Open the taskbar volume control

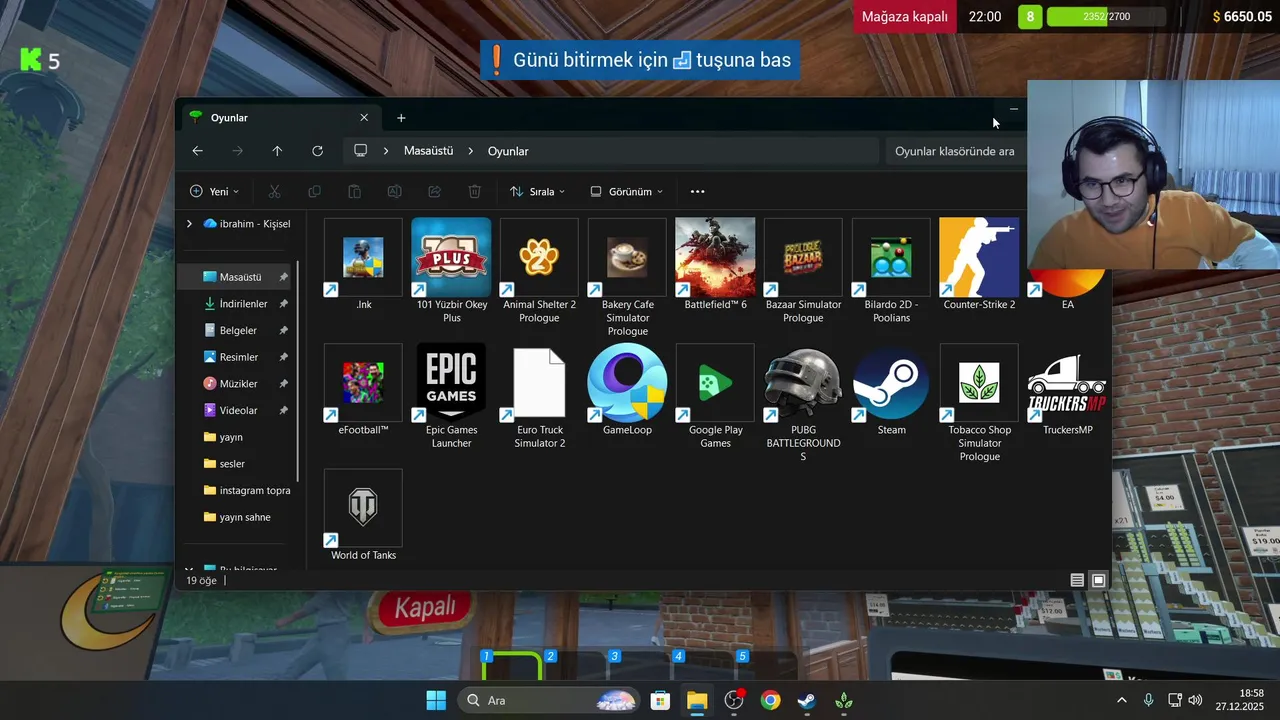coord(1195,700)
